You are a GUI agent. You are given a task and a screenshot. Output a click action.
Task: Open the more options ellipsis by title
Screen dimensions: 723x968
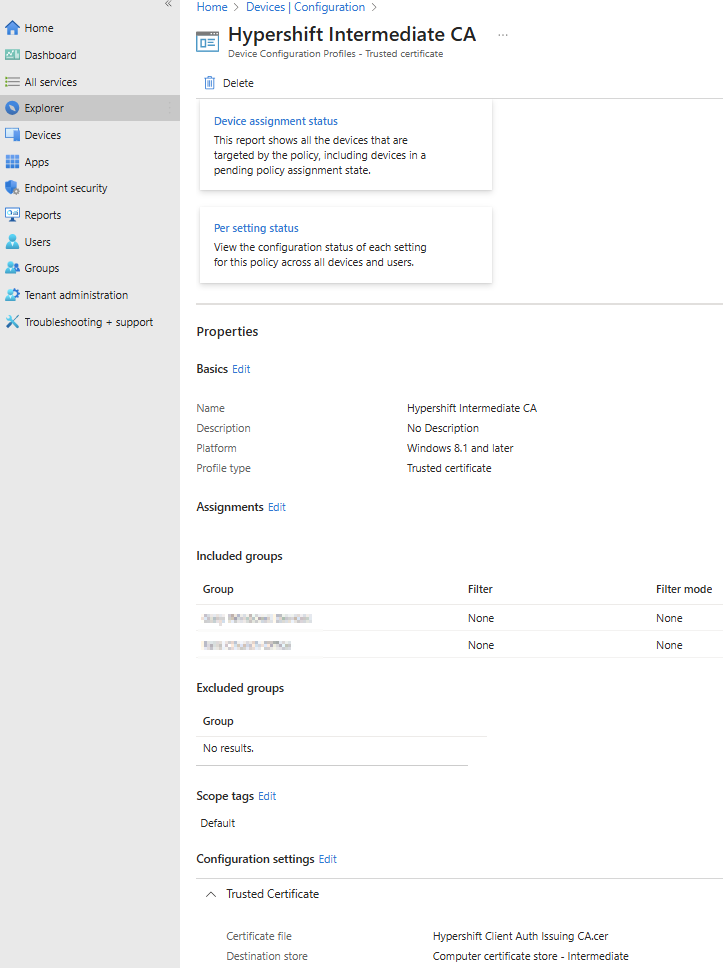click(x=503, y=35)
